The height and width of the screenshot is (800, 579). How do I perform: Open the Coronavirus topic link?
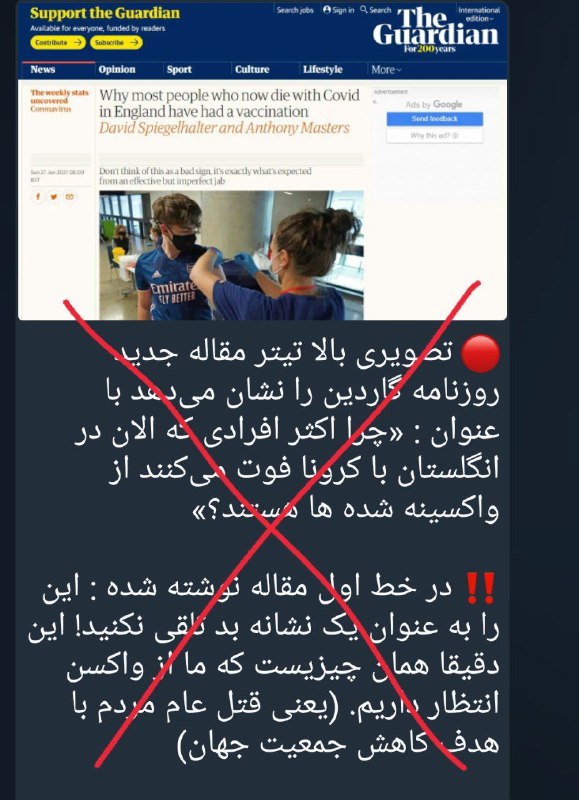point(51,109)
